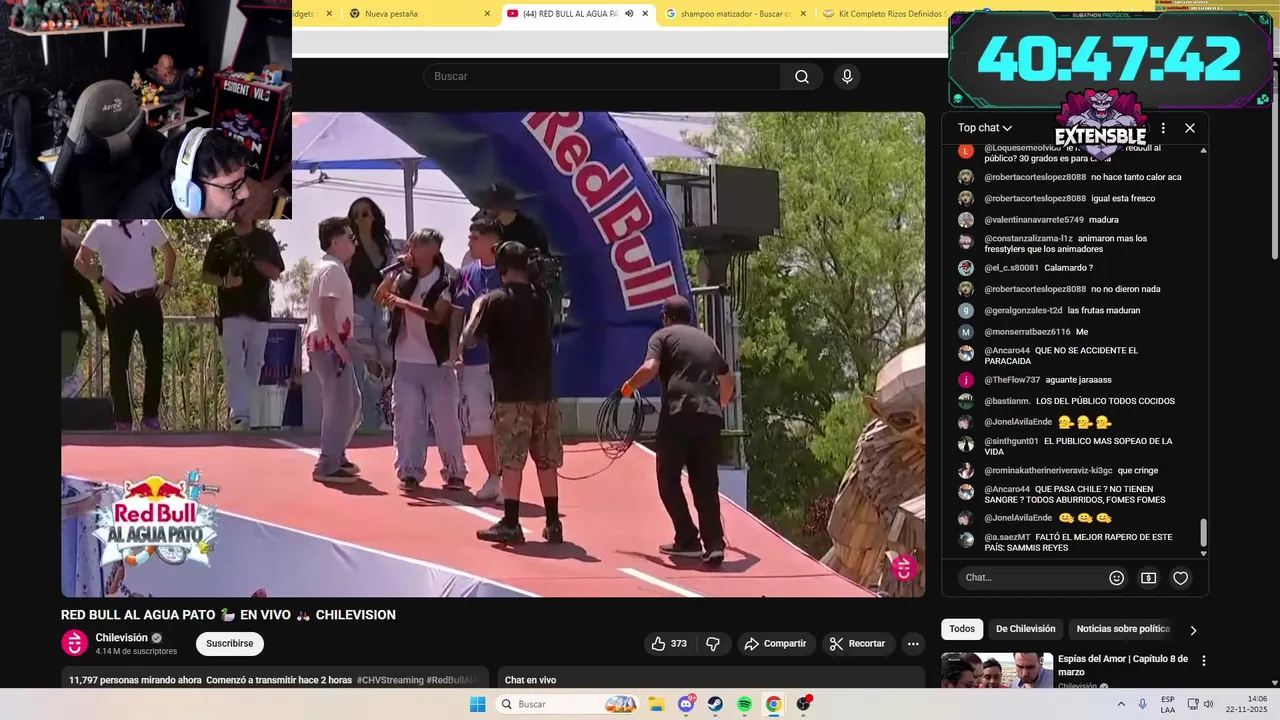Click the live video player area
This screenshot has height=720, width=1280.
(x=493, y=354)
